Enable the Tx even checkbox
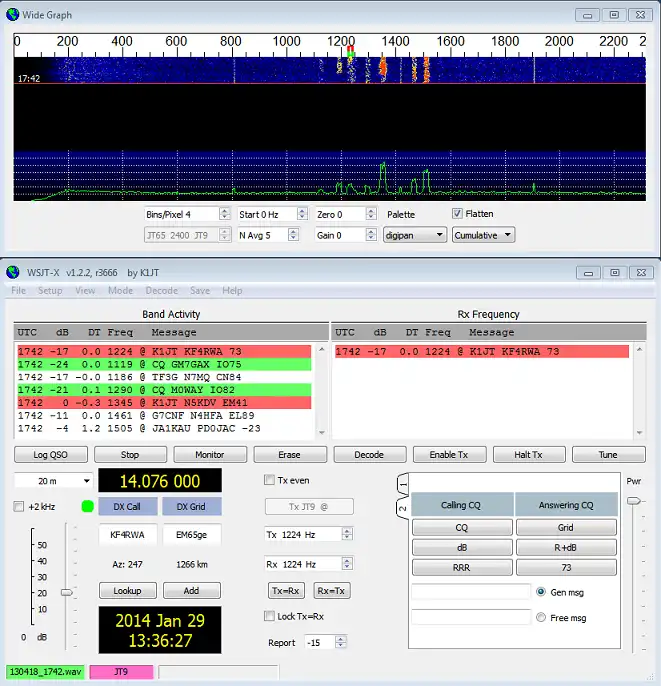The image size is (661, 686). [x=270, y=480]
